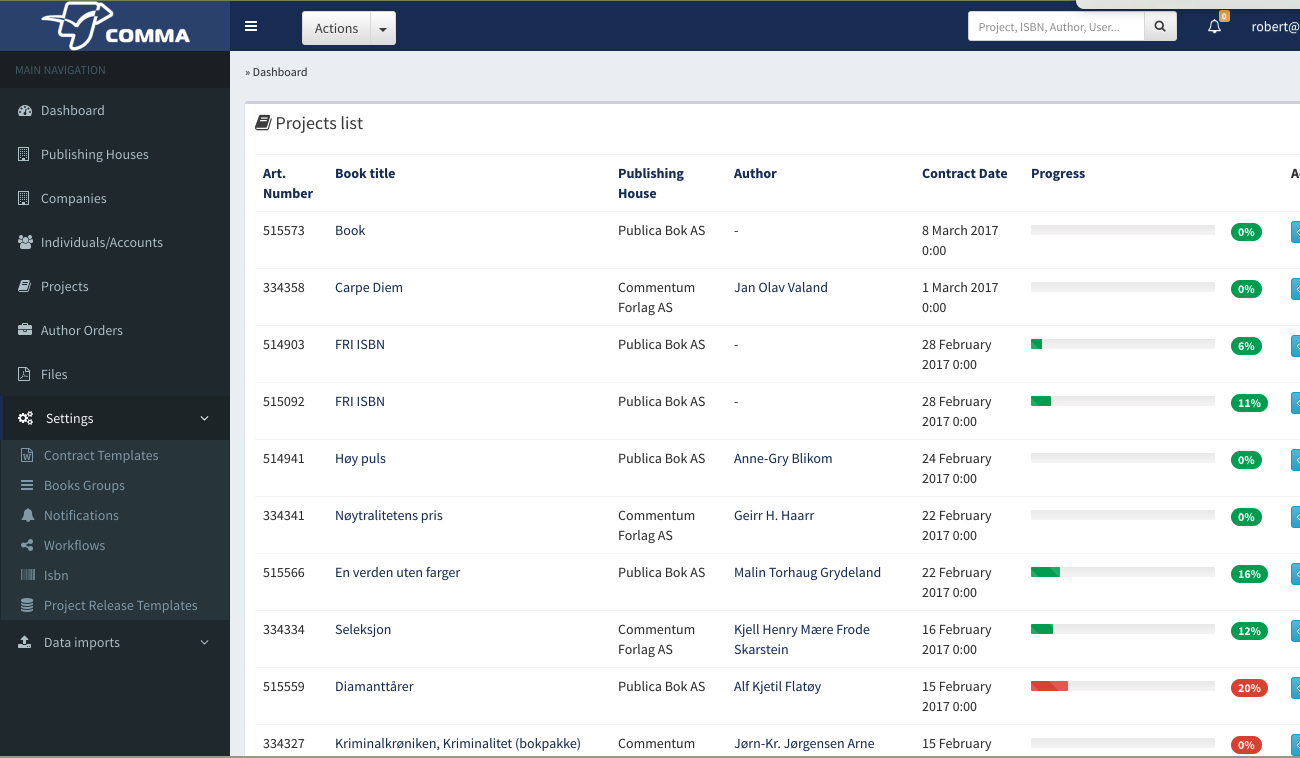Click the Book title column header
The width and height of the screenshot is (1300, 758).
[x=365, y=174]
